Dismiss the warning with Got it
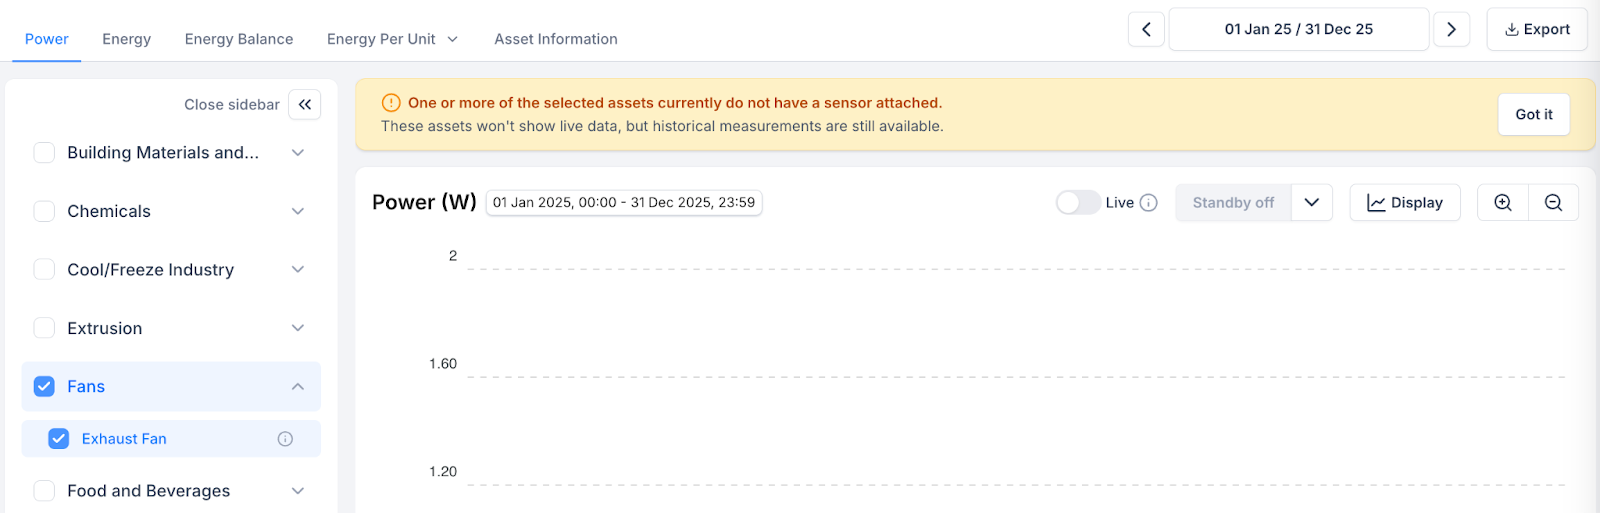1600x513 pixels. (1533, 114)
